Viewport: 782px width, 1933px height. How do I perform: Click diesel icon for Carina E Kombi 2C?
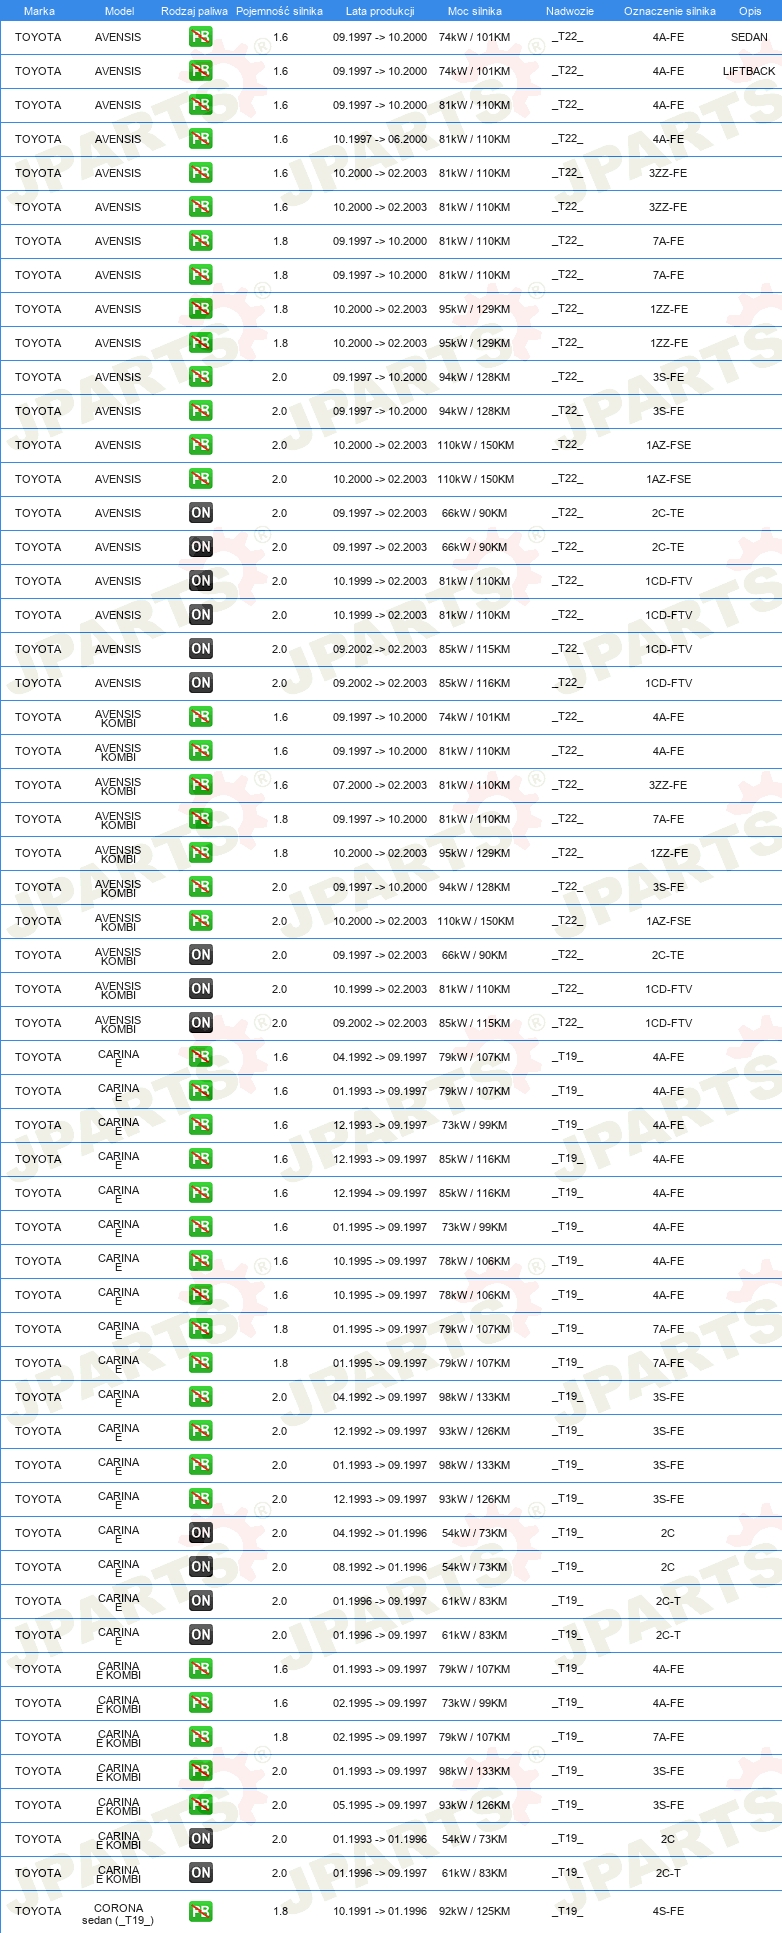click(201, 1839)
